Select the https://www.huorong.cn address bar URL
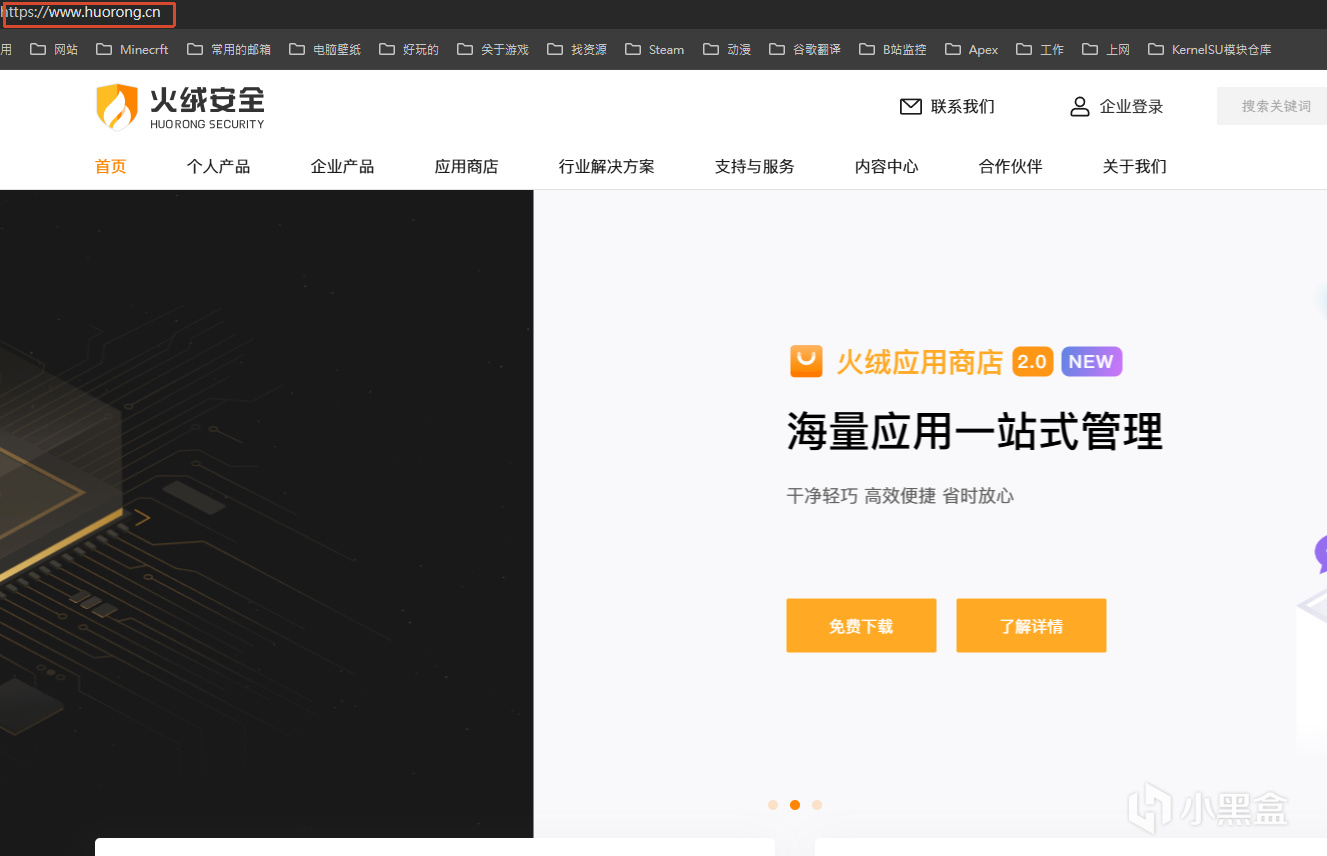This screenshot has width=1327, height=856. point(82,13)
